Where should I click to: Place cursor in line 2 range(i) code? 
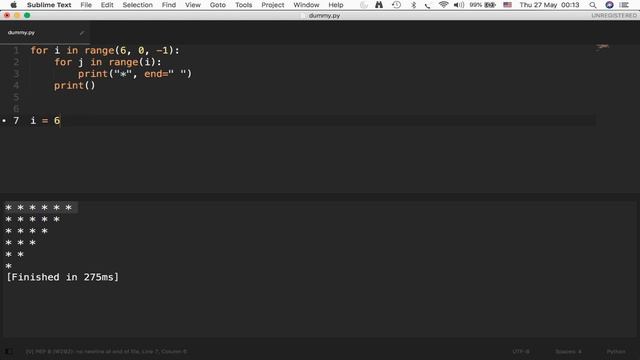(x=135, y=62)
